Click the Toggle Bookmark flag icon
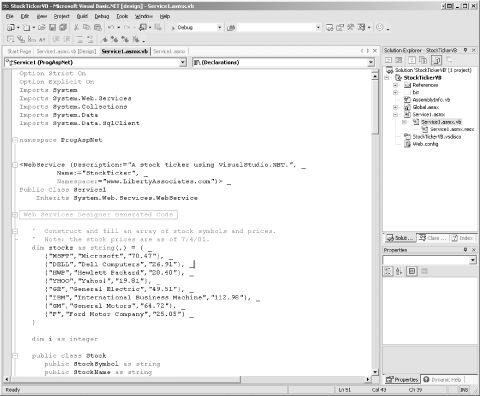 [104, 39]
